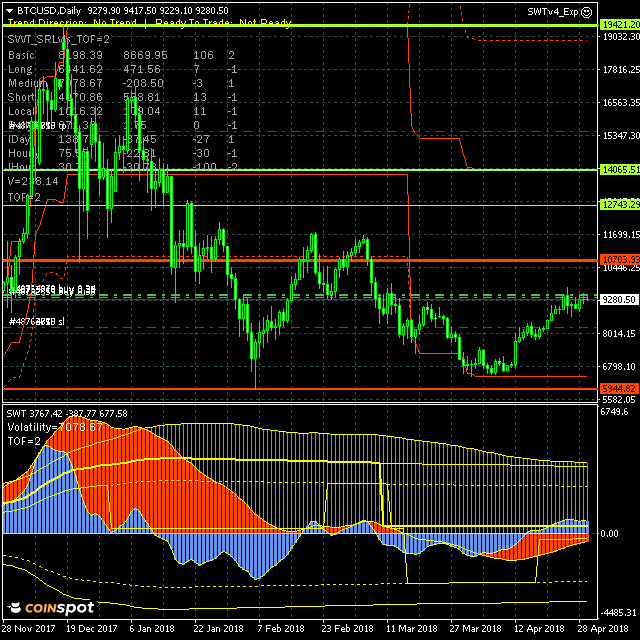Click the 14065.51 price level tag
The height and width of the screenshot is (640, 640).
[x=619, y=170]
